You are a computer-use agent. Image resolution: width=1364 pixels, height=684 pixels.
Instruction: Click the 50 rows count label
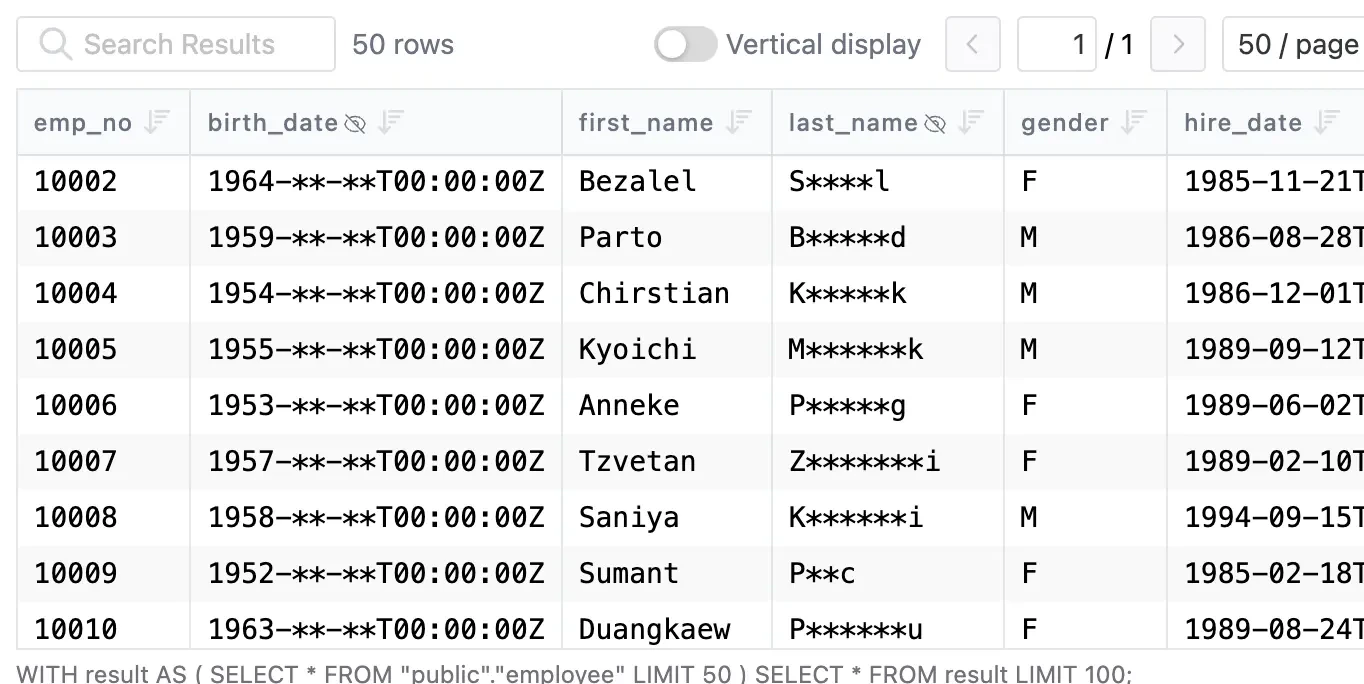[x=402, y=44]
